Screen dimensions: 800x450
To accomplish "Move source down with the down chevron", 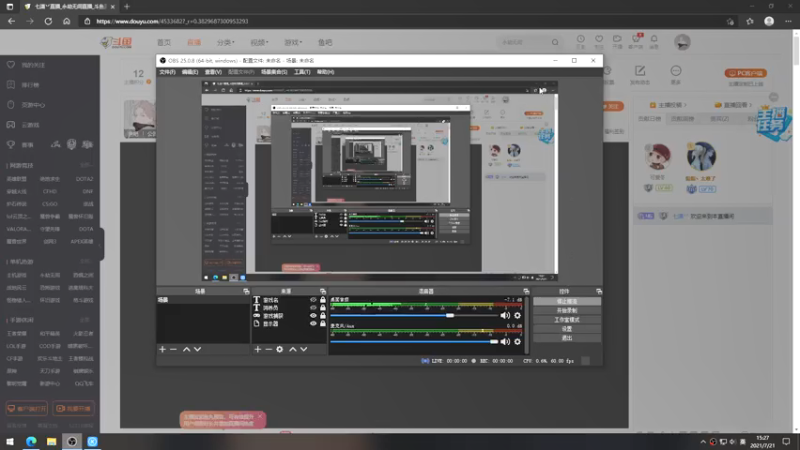I will 304,349.
